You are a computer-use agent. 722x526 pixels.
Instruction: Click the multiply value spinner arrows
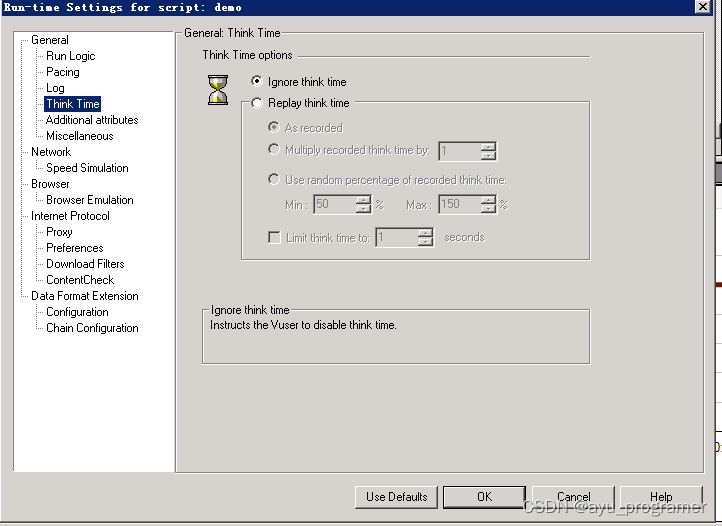(x=488, y=151)
